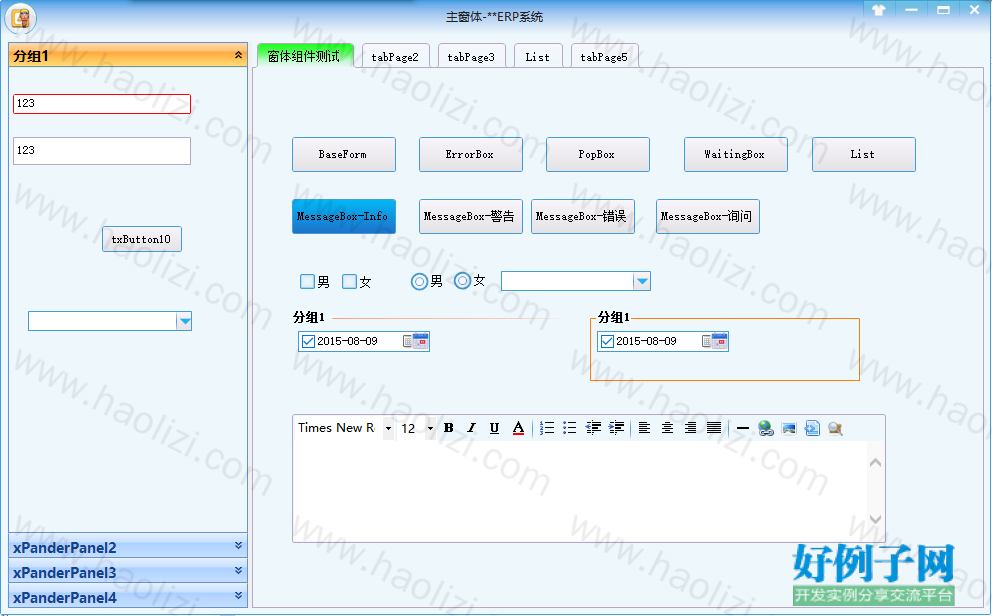
Task: Open the List tab
Action: (x=538, y=56)
